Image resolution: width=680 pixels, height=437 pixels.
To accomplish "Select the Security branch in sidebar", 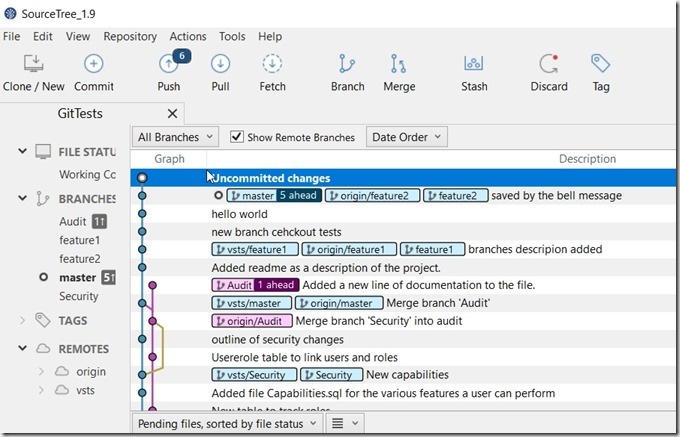I will tap(78, 296).
